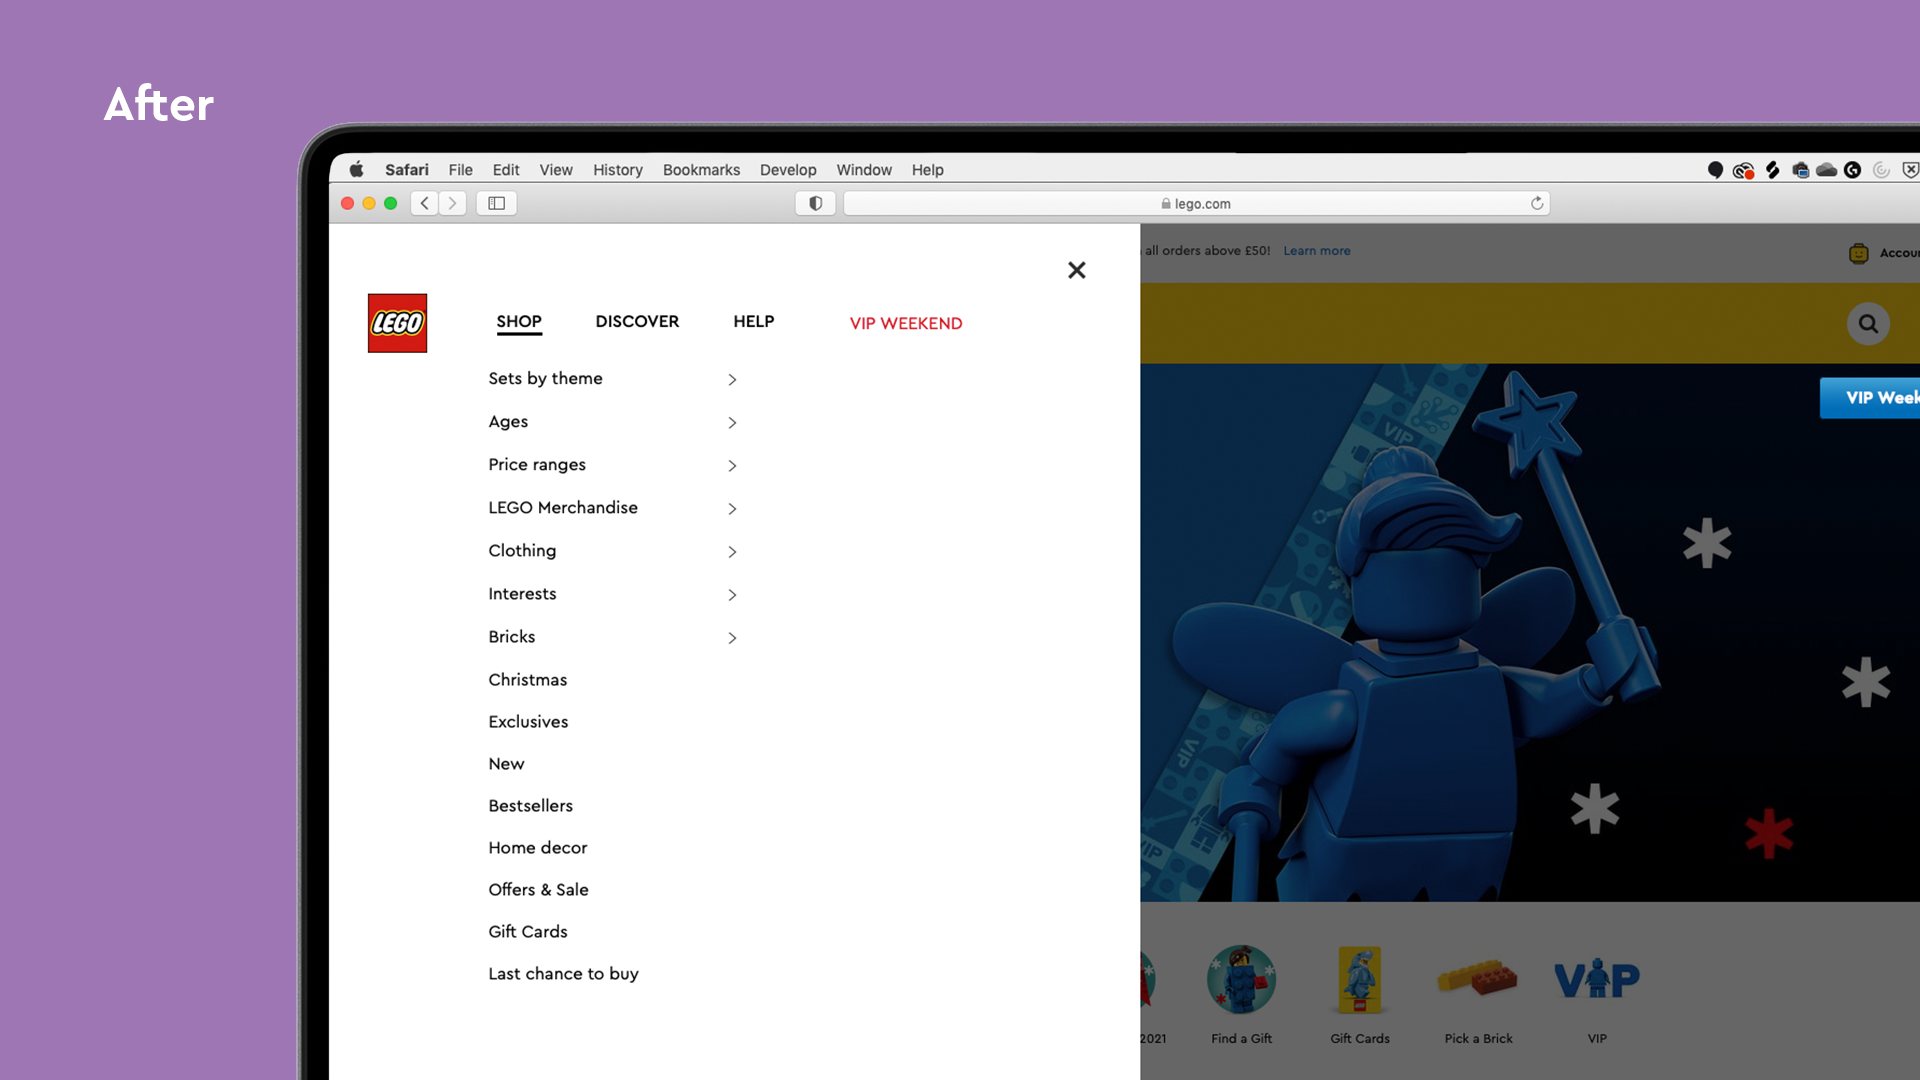Select the HELP tab

pyautogui.click(x=754, y=321)
